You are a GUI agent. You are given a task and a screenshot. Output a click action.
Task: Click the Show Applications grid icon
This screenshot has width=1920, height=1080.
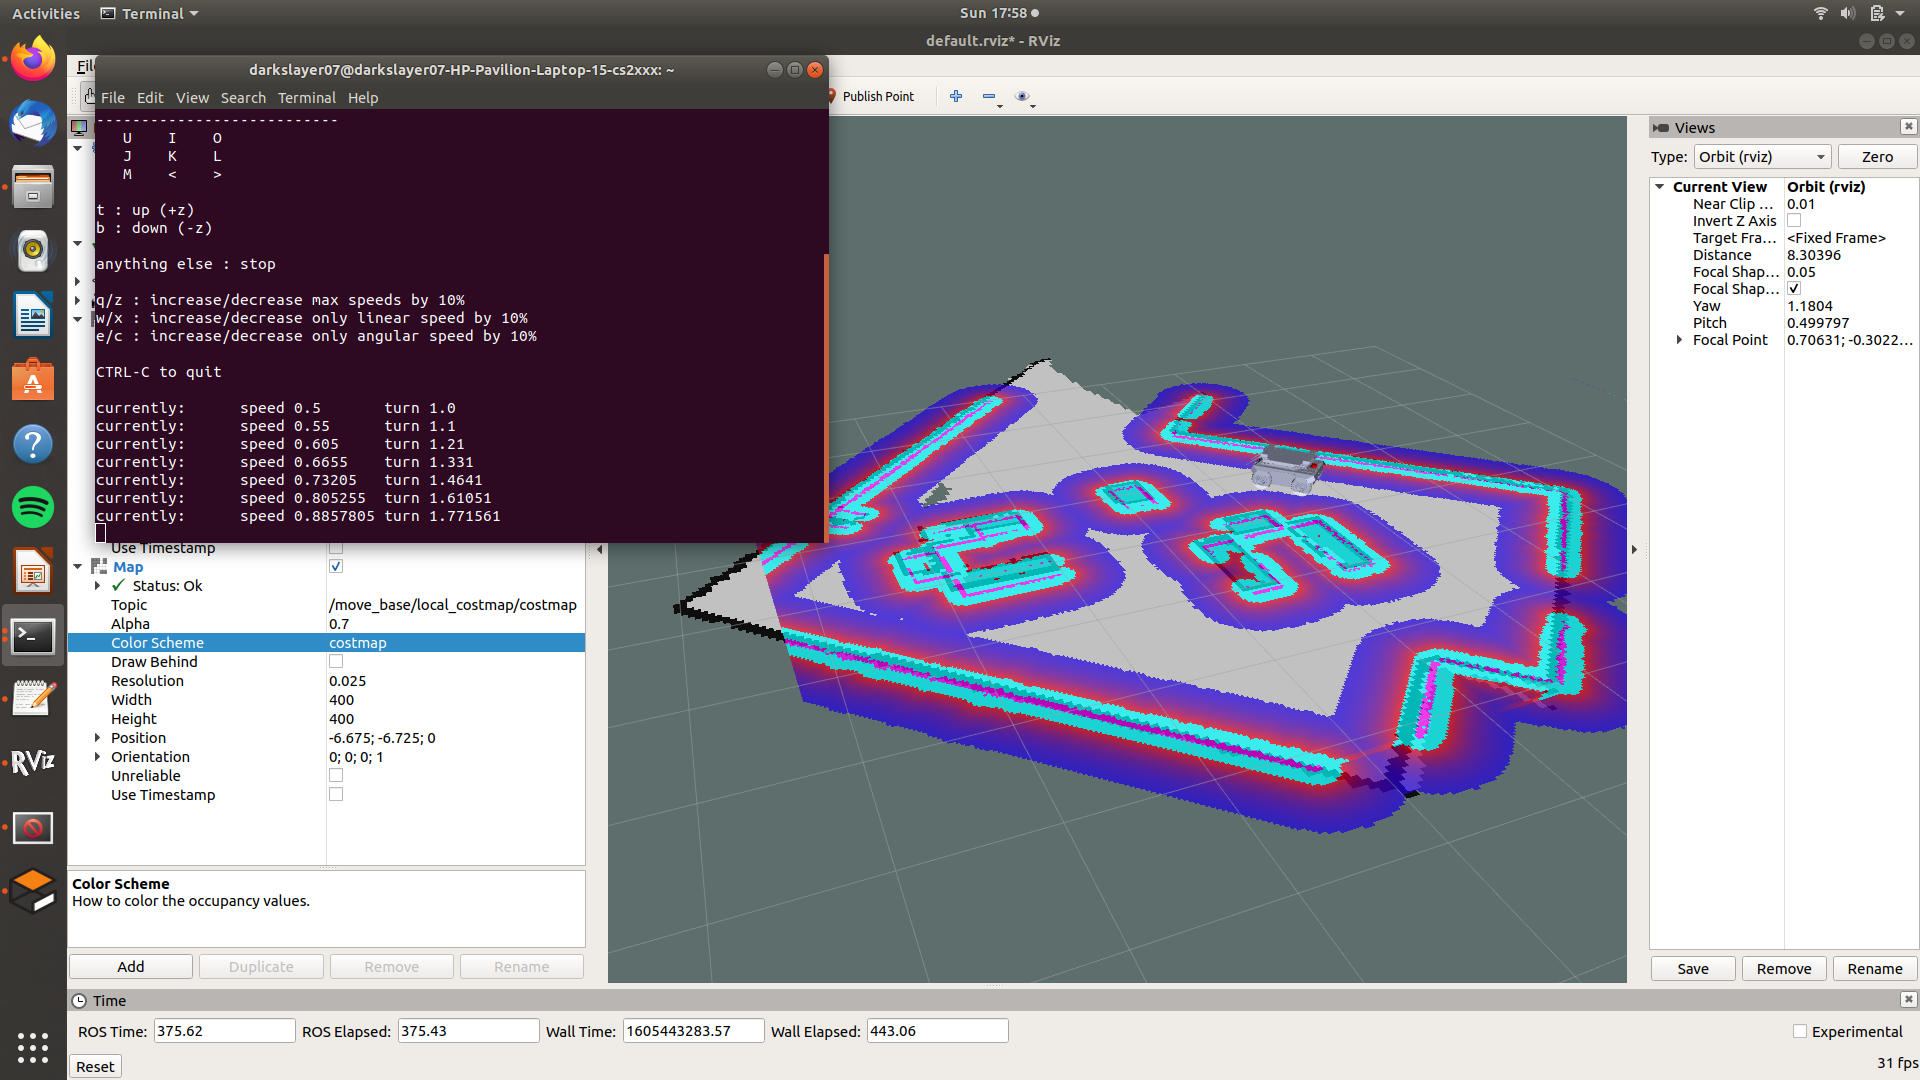click(33, 1048)
